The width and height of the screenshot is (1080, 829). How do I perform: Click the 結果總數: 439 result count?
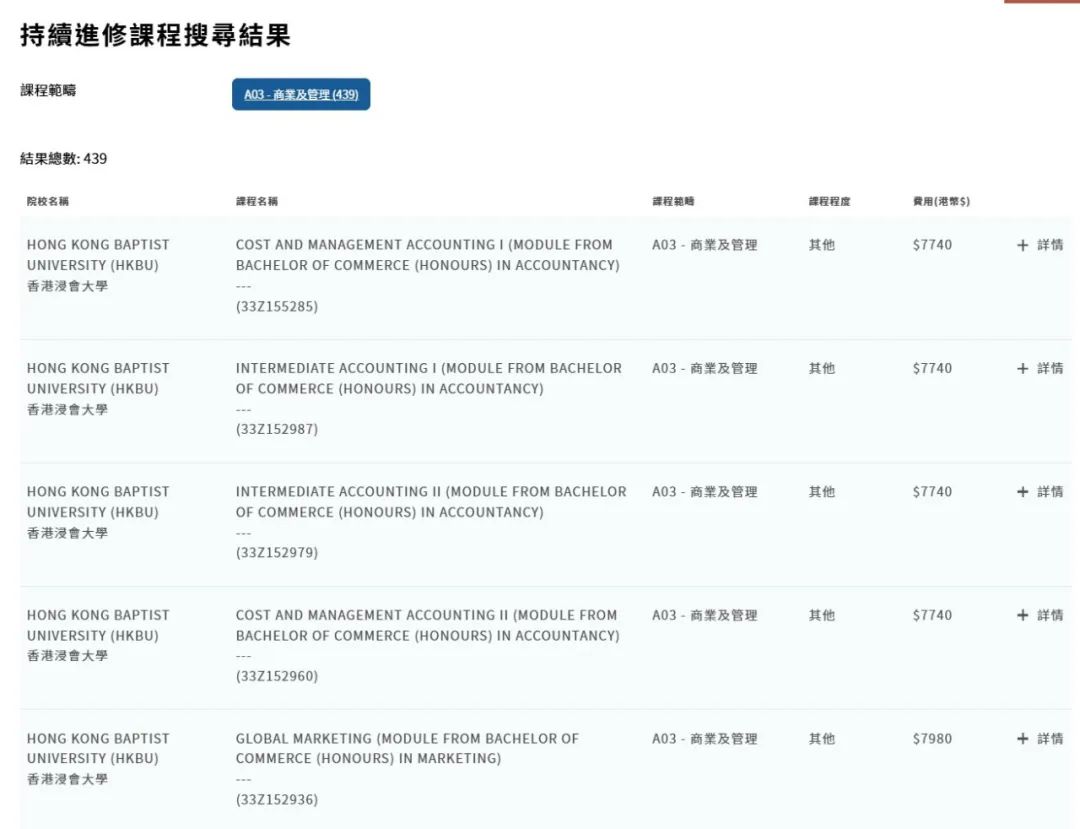tap(64, 158)
